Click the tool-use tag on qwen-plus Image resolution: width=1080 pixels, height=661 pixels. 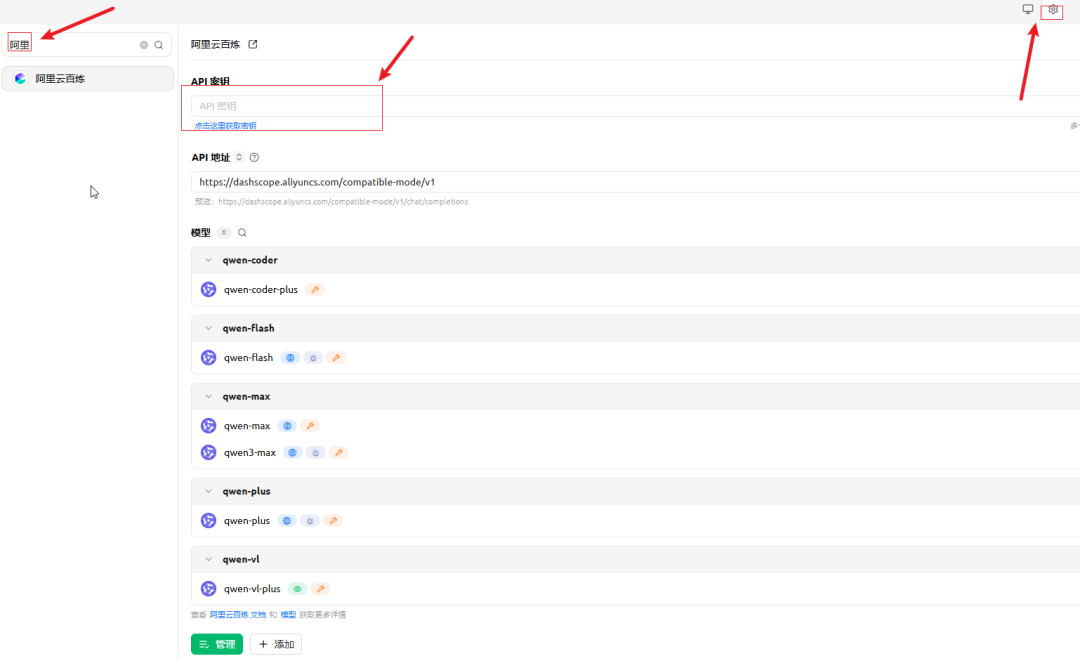pos(333,521)
